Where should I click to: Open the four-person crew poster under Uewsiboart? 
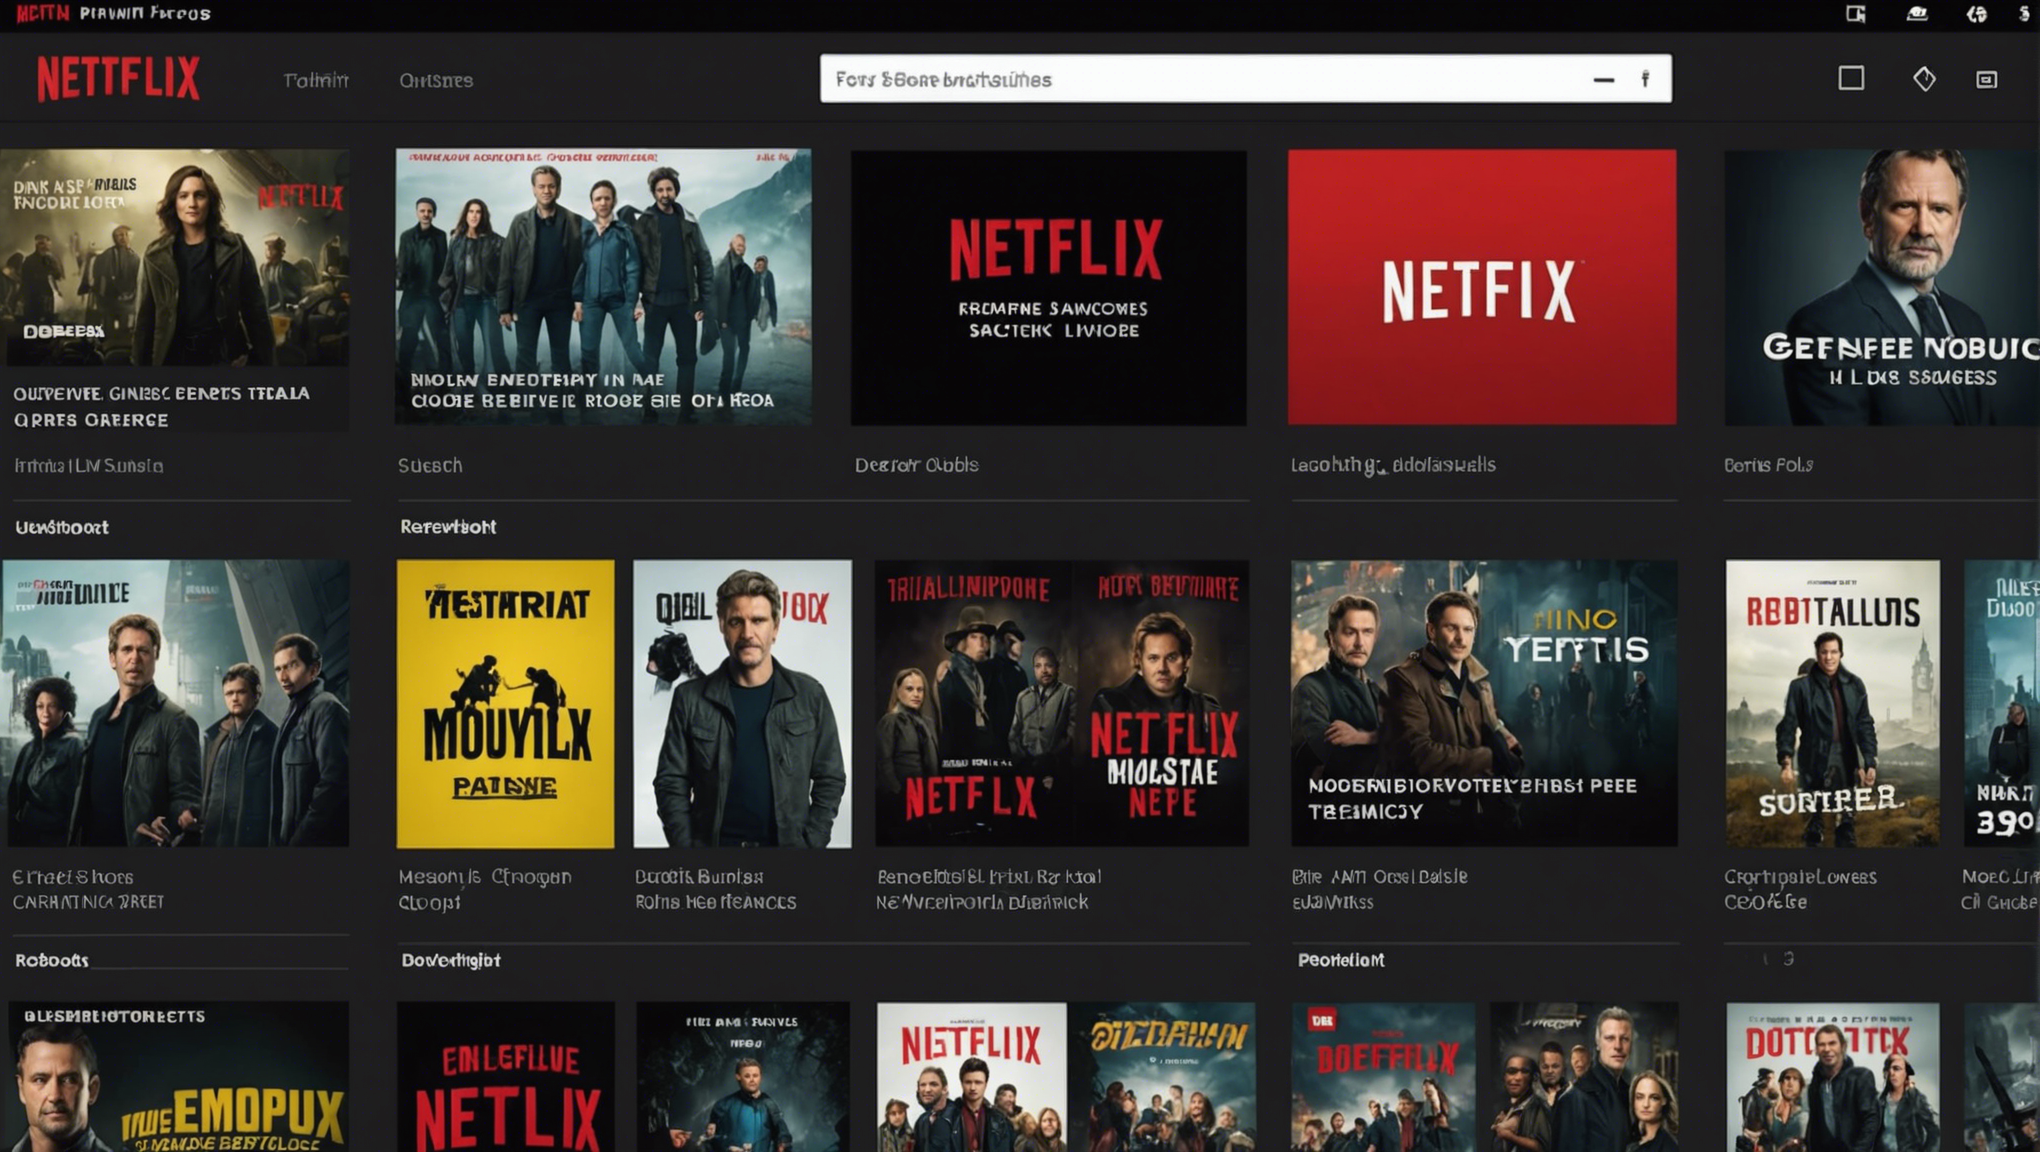175,703
